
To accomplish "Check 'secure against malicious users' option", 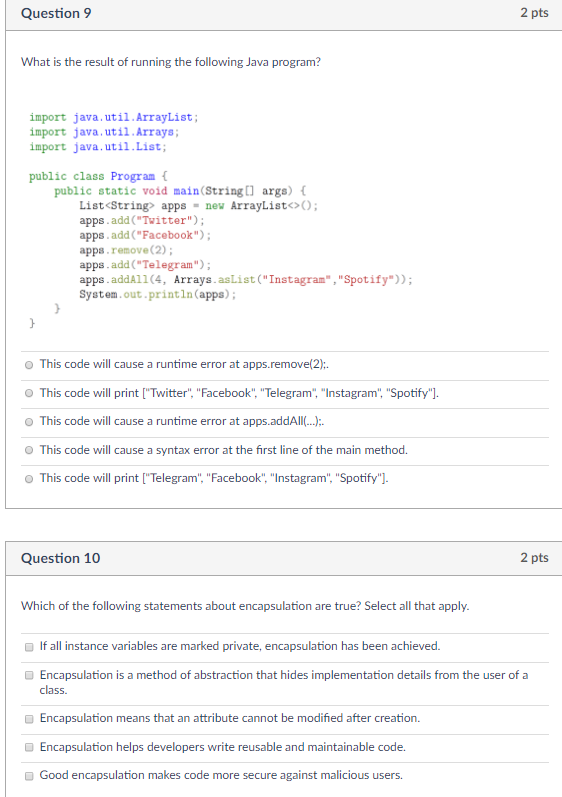I will click(x=29, y=776).
